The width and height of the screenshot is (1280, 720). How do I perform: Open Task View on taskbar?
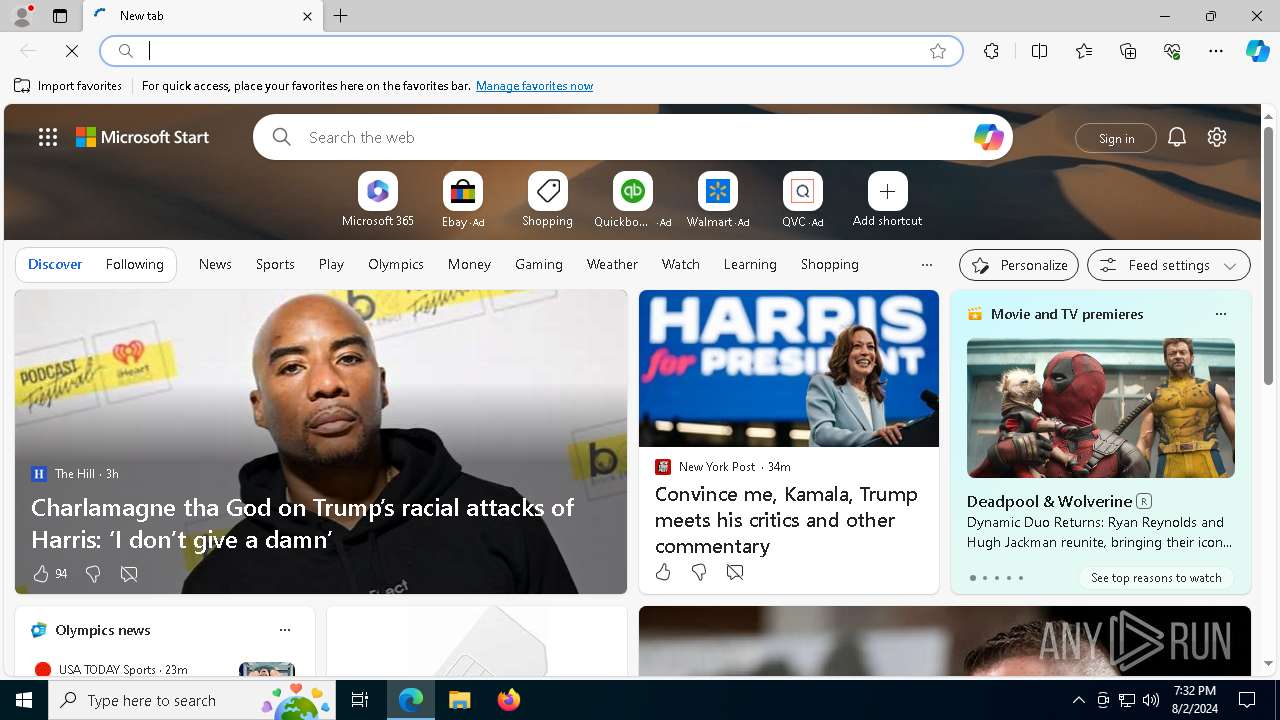pos(360,700)
